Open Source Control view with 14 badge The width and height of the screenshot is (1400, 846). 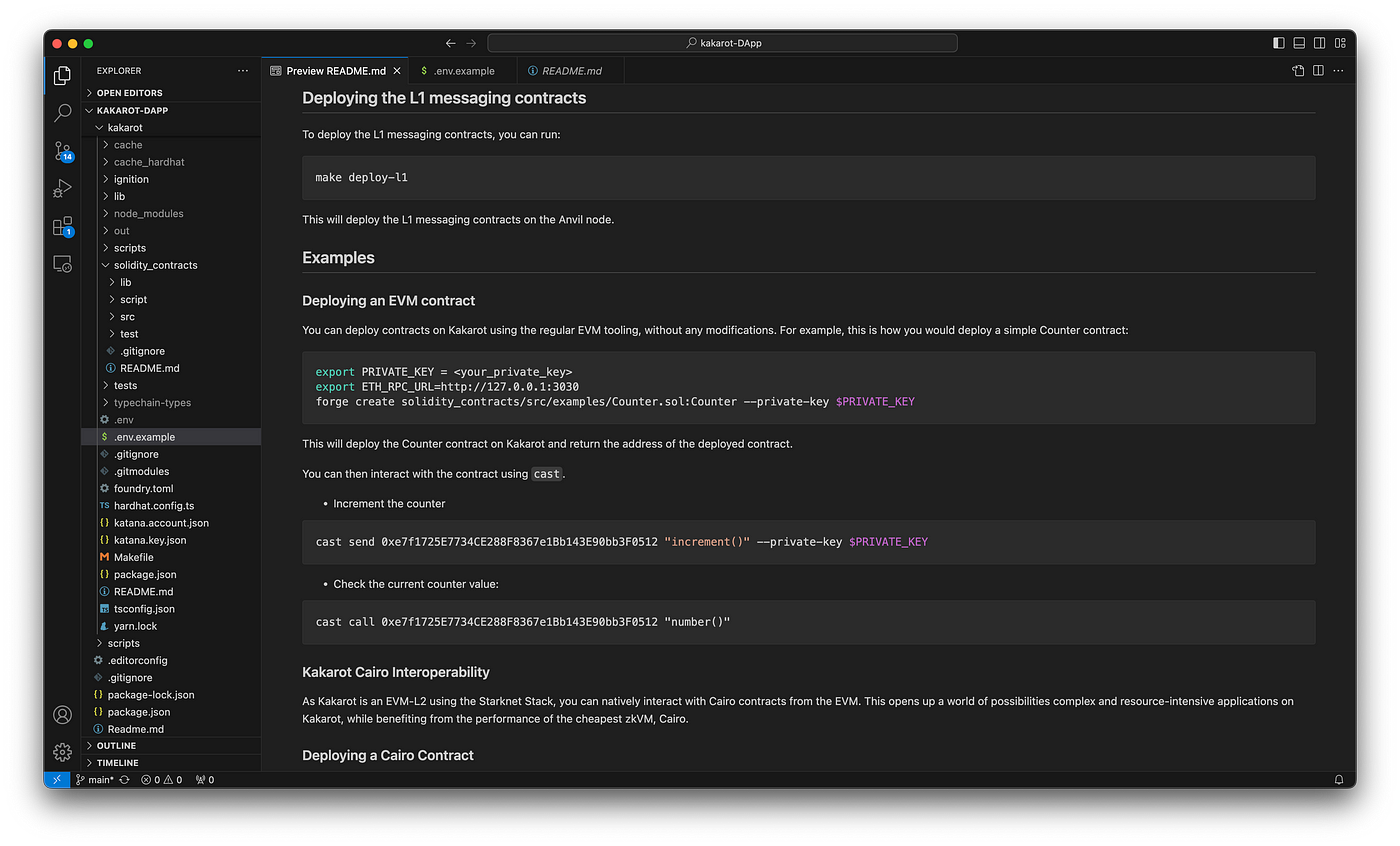[x=62, y=151]
